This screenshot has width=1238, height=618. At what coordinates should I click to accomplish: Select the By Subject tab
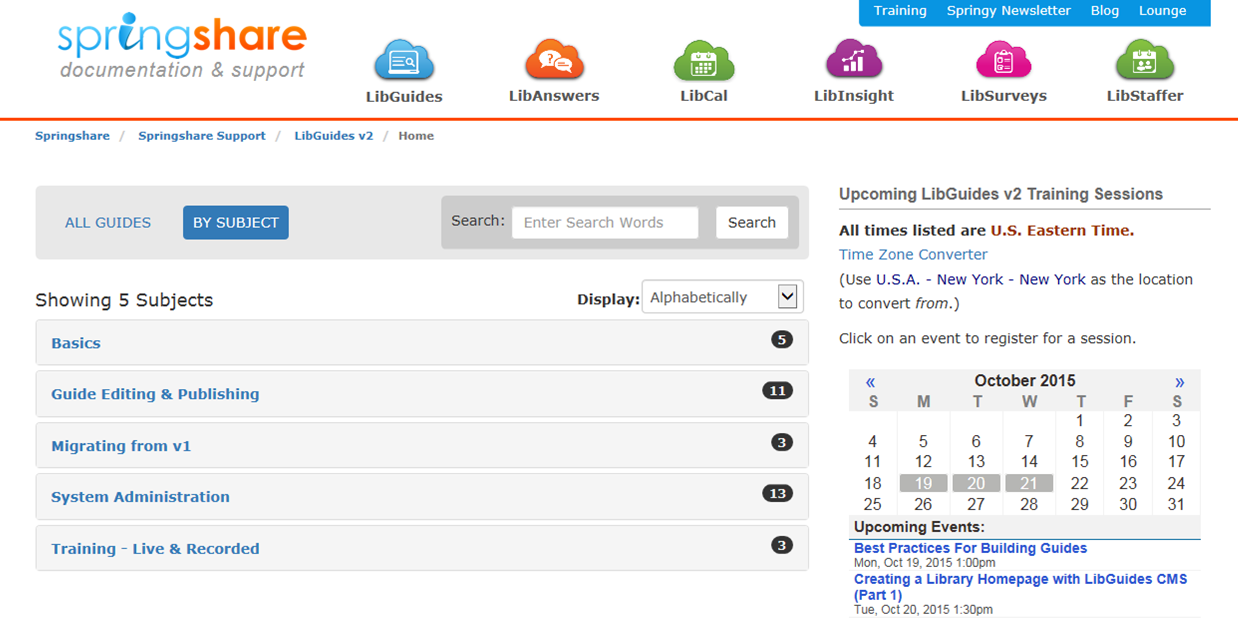(x=236, y=223)
